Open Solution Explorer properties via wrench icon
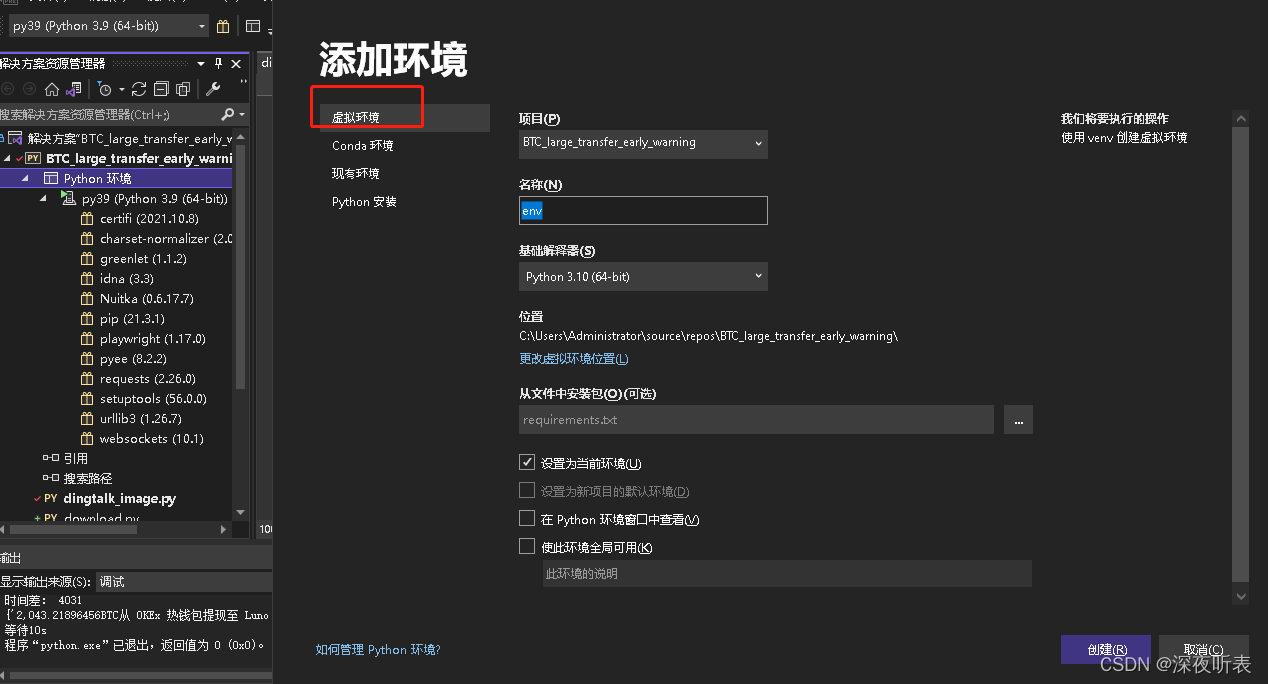The height and width of the screenshot is (684, 1268). 212,88
